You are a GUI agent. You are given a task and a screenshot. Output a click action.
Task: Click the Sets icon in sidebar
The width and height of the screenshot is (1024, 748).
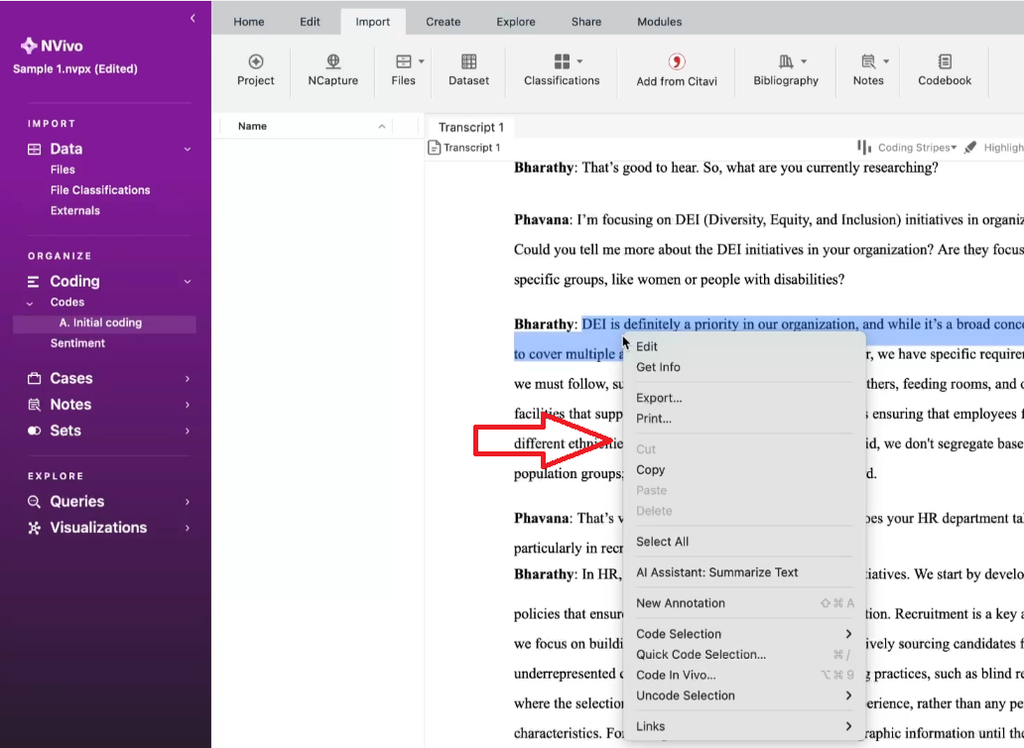(34, 431)
